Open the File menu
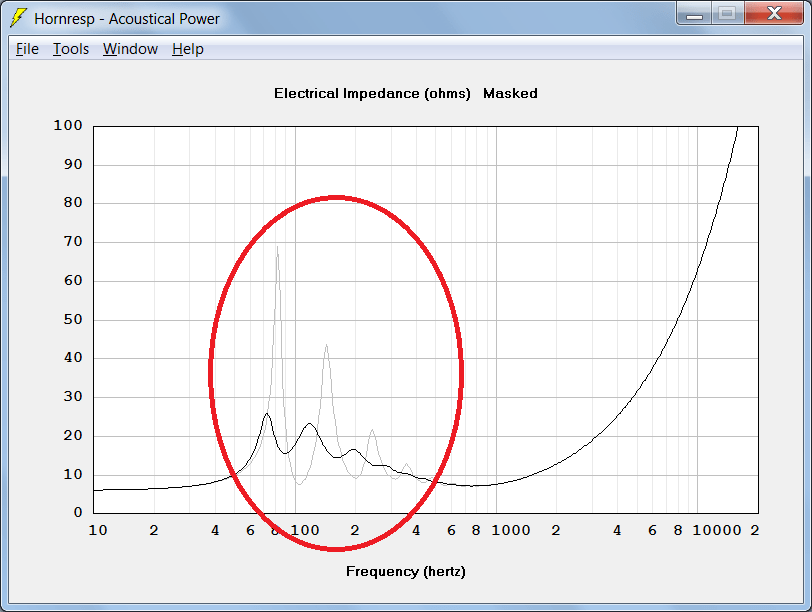Viewport: 812px width, 612px height. (x=27, y=49)
